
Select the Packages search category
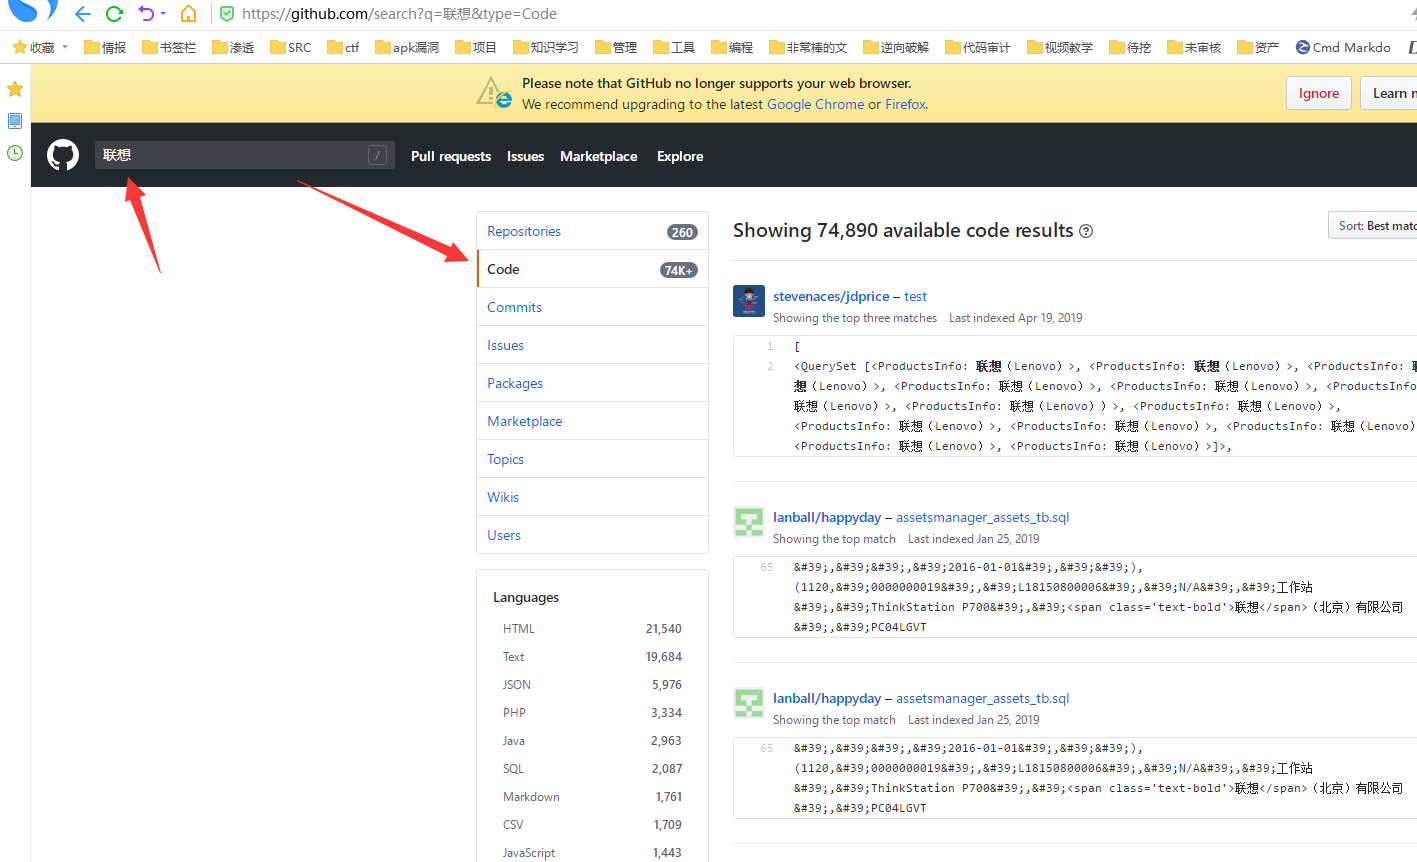point(592,383)
